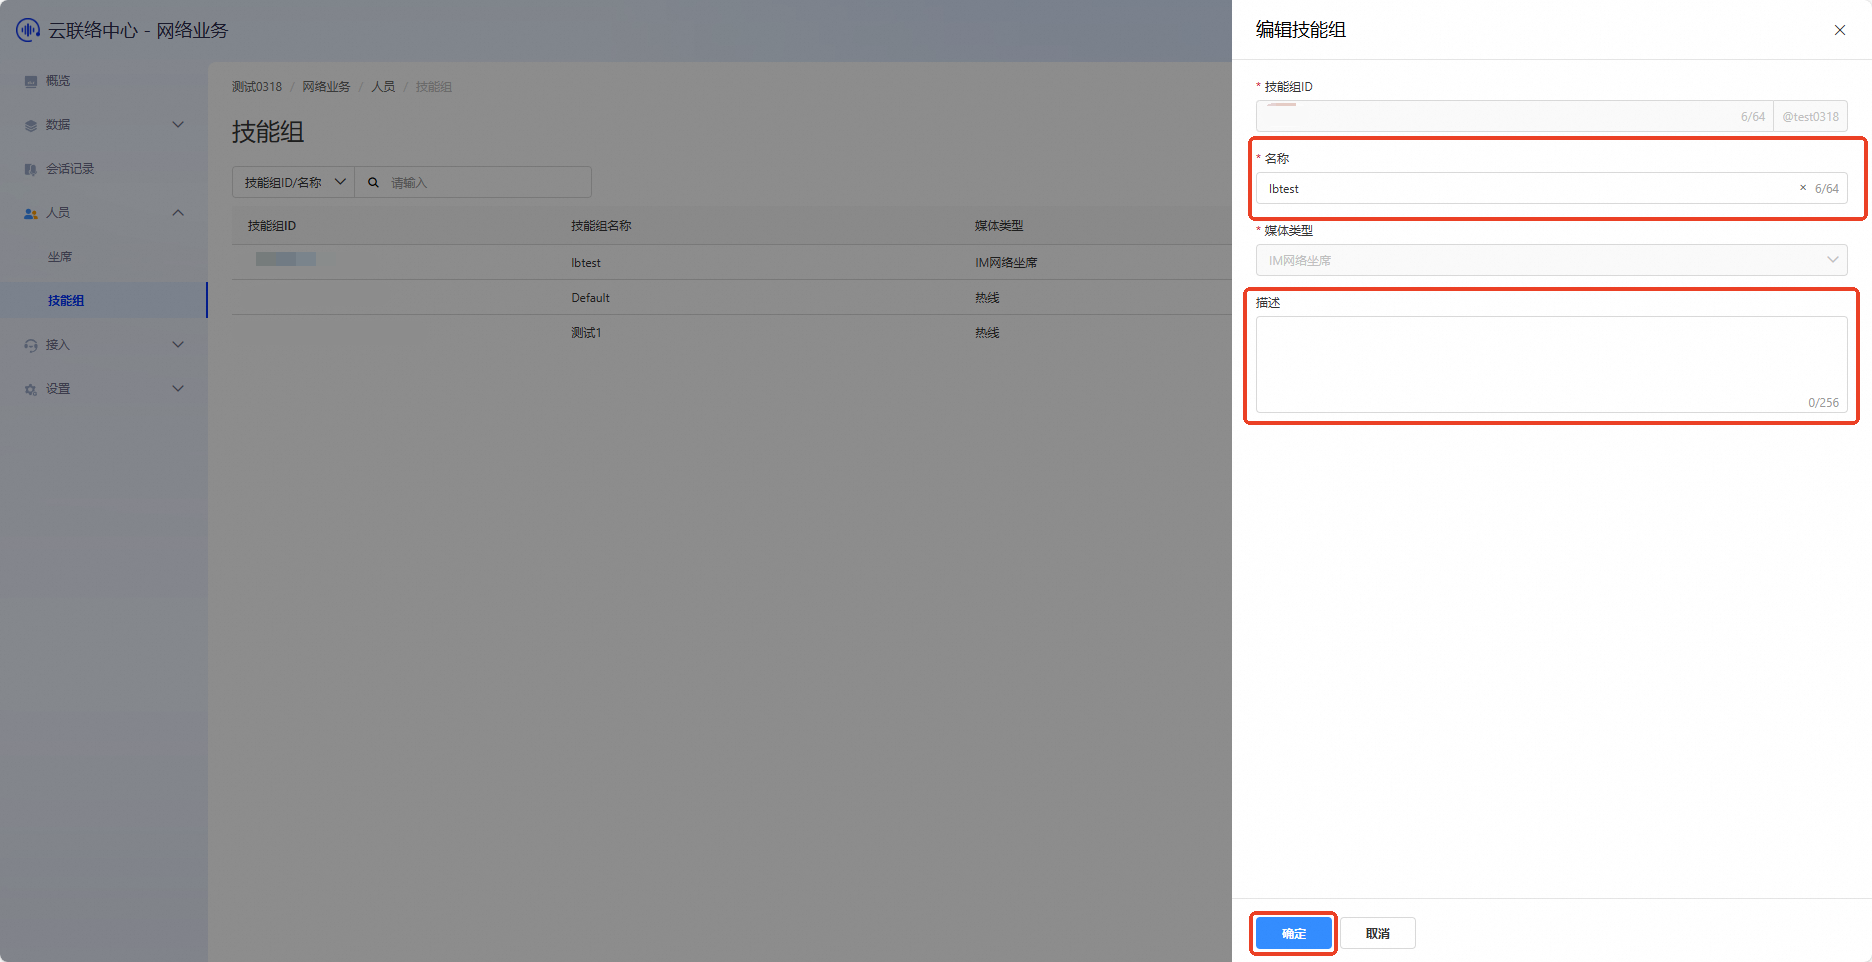This screenshot has height=962, width=1872.
Task: Open 设置 menu label
Action: tap(58, 389)
